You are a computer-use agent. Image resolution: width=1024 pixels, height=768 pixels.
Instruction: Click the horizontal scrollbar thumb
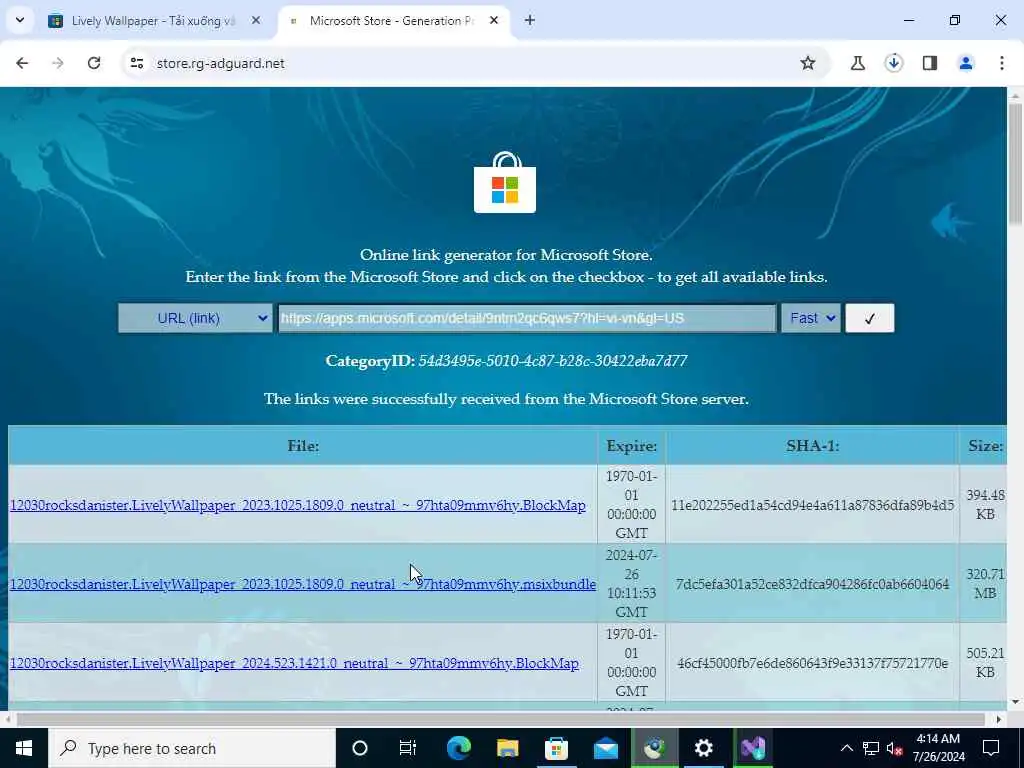[x=501, y=719]
